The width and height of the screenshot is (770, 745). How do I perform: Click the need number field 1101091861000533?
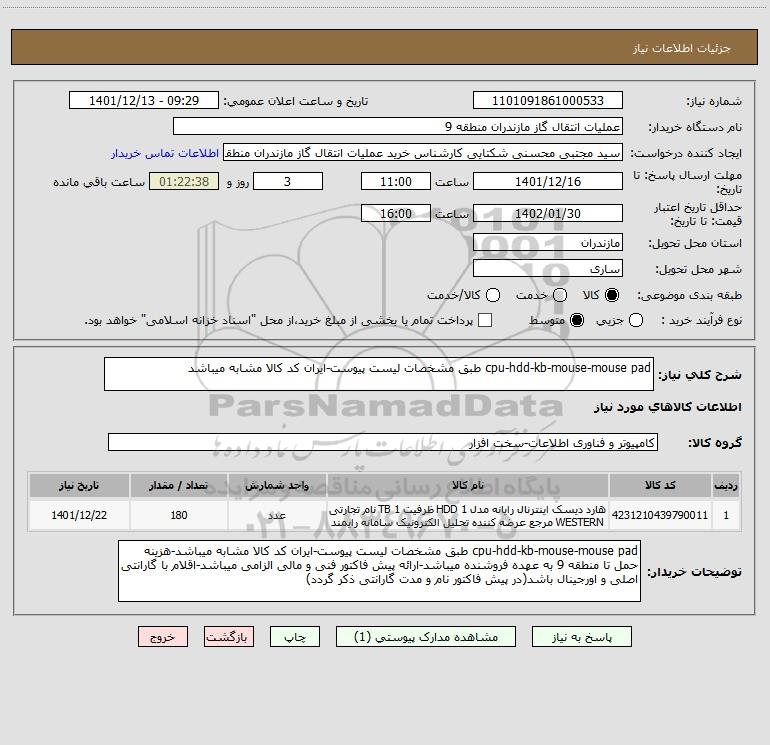pyautogui.click(x=548, y=101)
